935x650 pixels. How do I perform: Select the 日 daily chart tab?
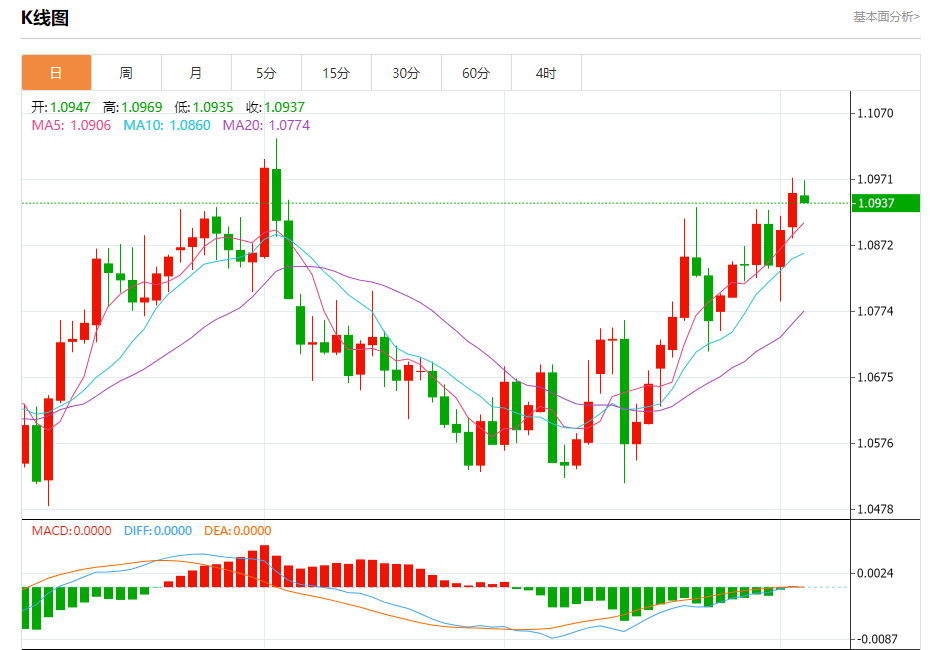click(56, 73)
